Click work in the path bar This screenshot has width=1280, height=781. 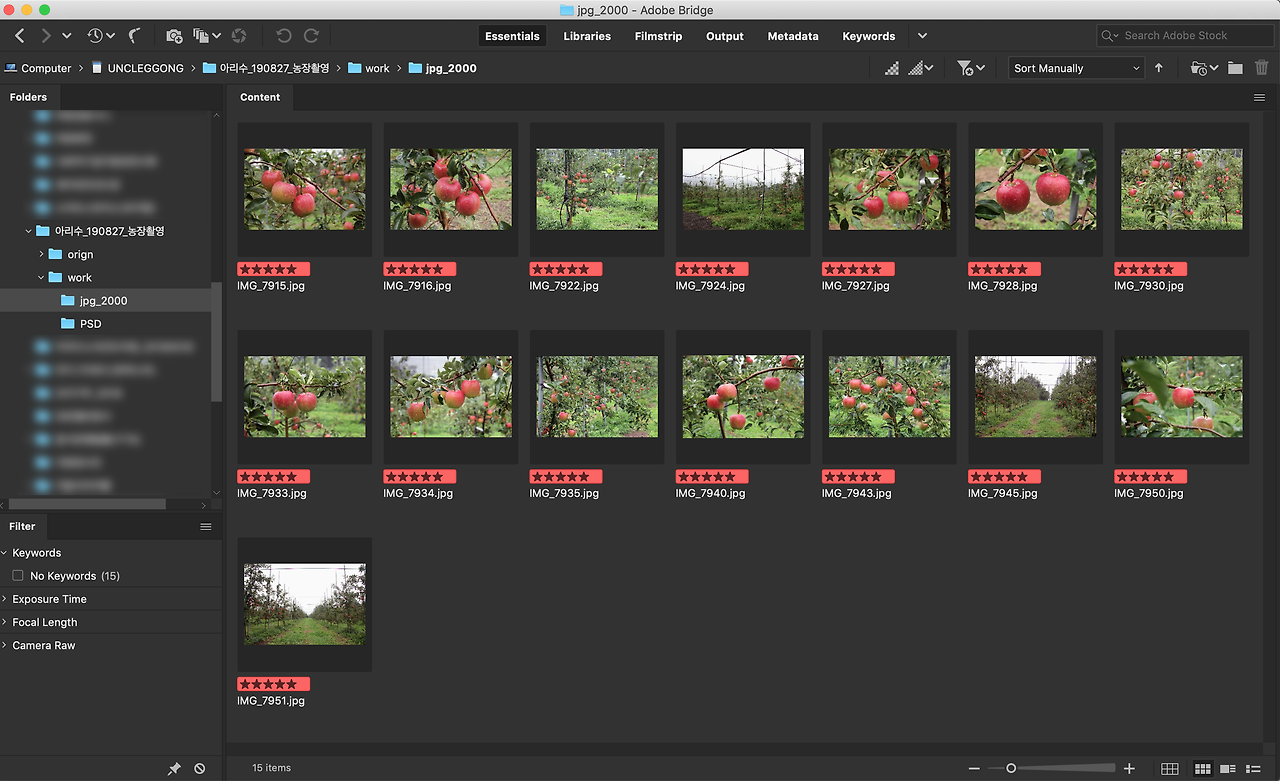369,68
